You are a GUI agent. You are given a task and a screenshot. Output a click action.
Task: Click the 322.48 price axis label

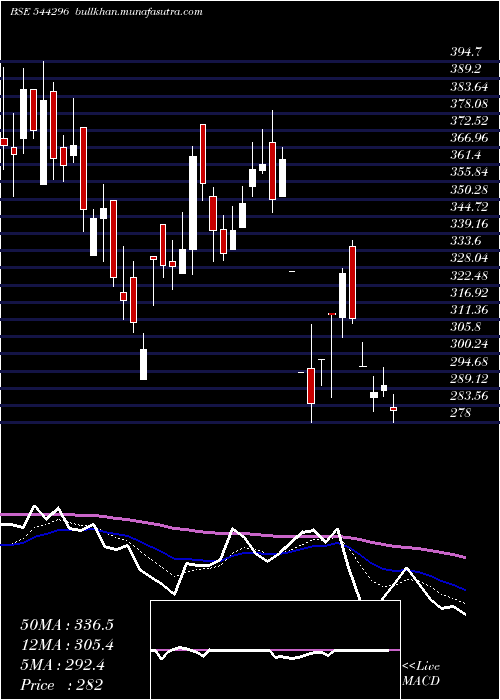pos(469,275)
